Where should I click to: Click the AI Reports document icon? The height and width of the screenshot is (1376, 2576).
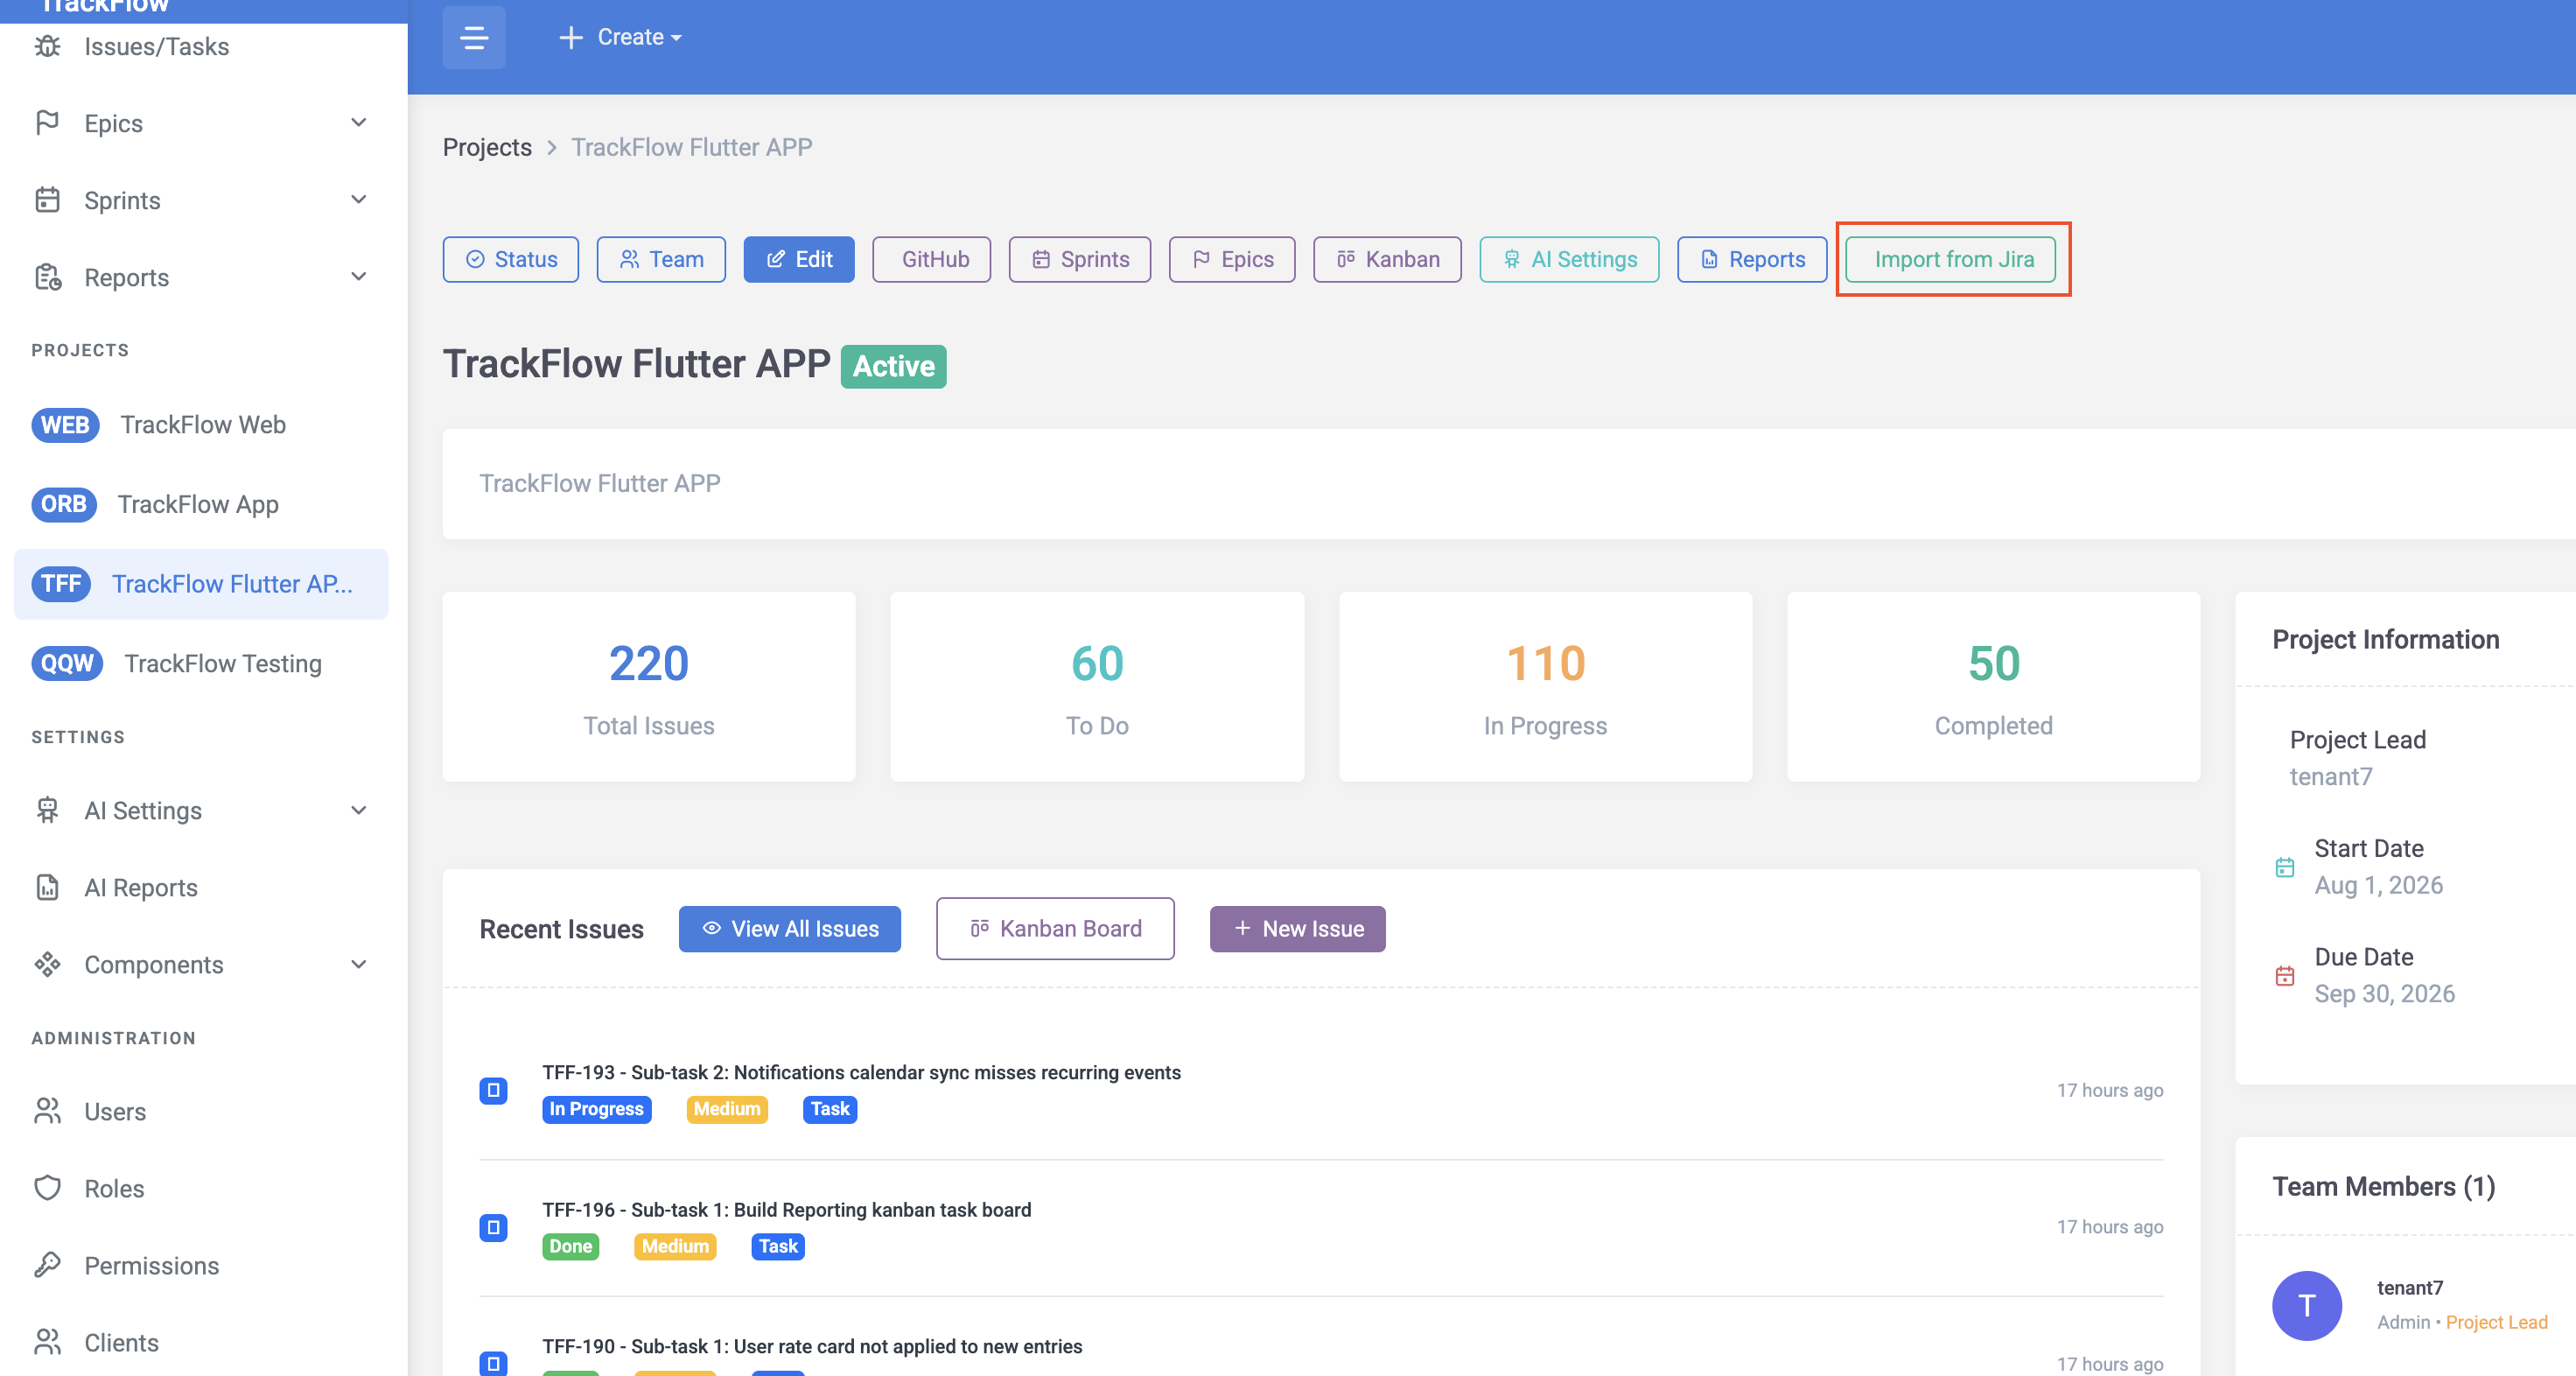pos(48,887)
